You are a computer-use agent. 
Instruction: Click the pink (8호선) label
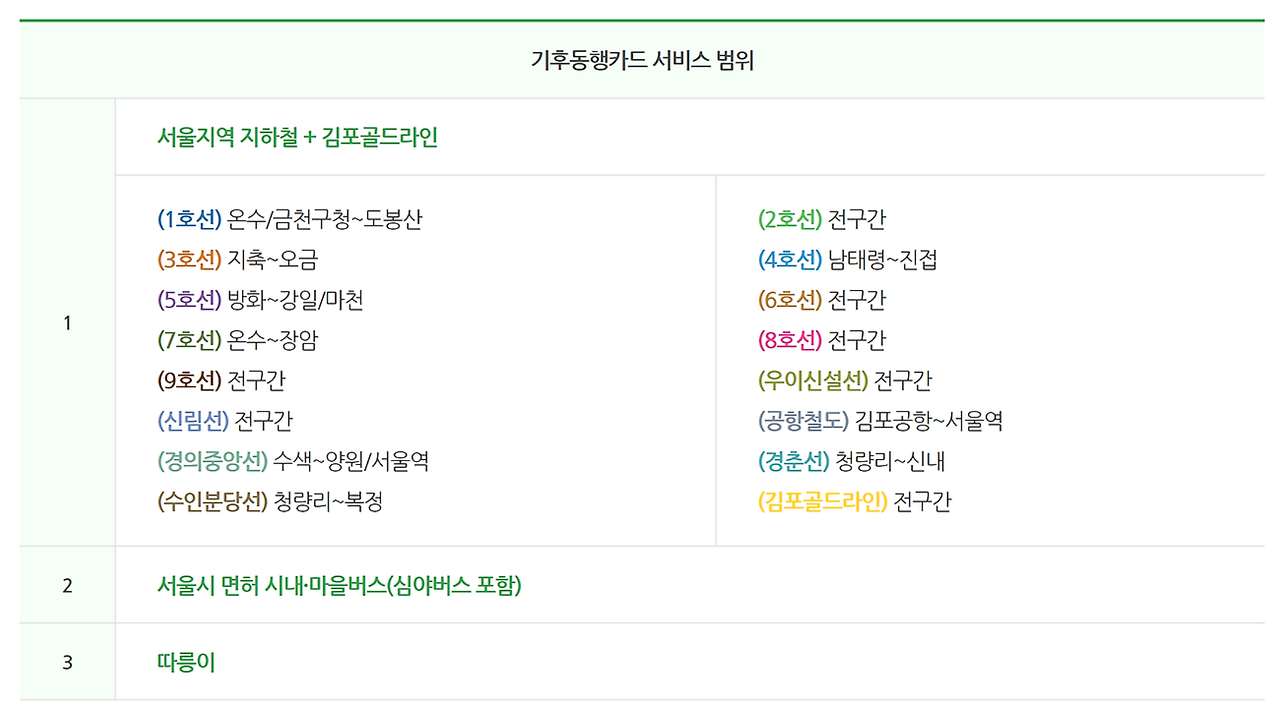790,340
